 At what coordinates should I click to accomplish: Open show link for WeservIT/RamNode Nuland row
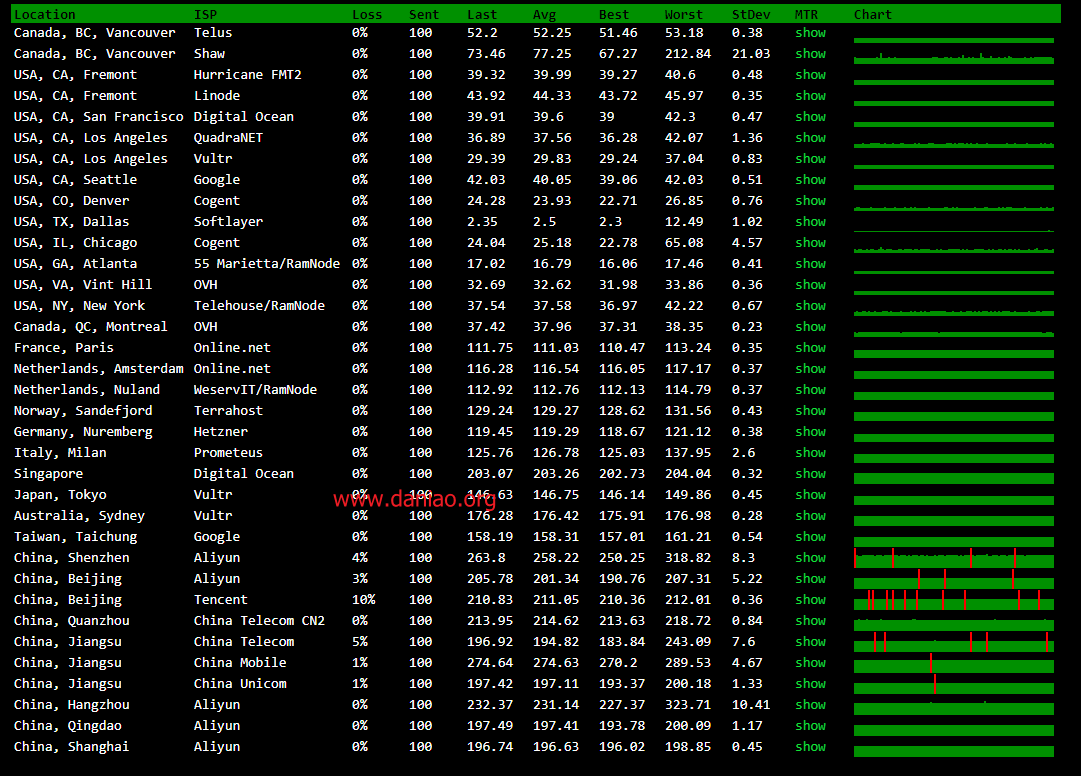point(810,390)
